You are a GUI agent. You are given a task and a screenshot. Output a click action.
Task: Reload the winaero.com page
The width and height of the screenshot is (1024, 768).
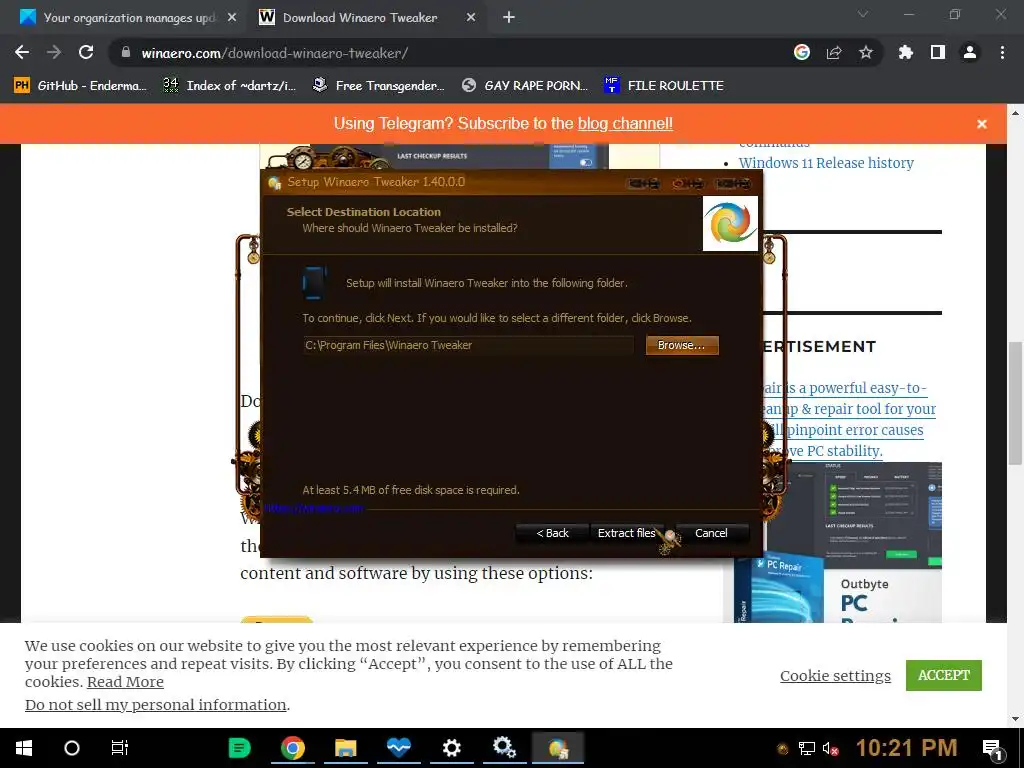click(86, 53)
